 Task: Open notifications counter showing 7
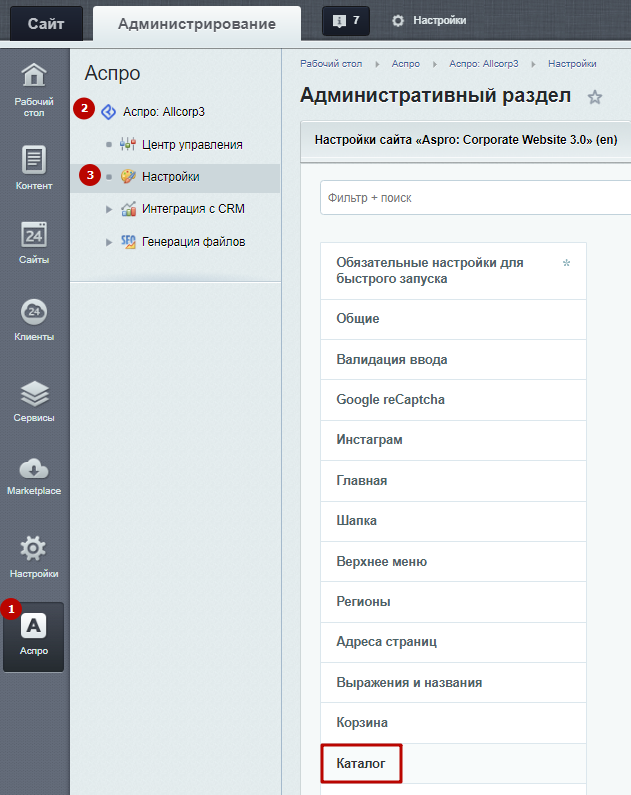[x=346, y=21]
